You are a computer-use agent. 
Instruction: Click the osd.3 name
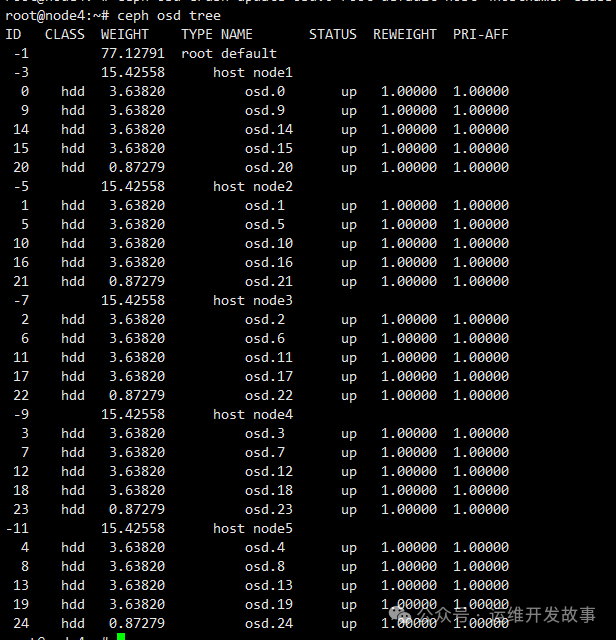tap(265, 433)
